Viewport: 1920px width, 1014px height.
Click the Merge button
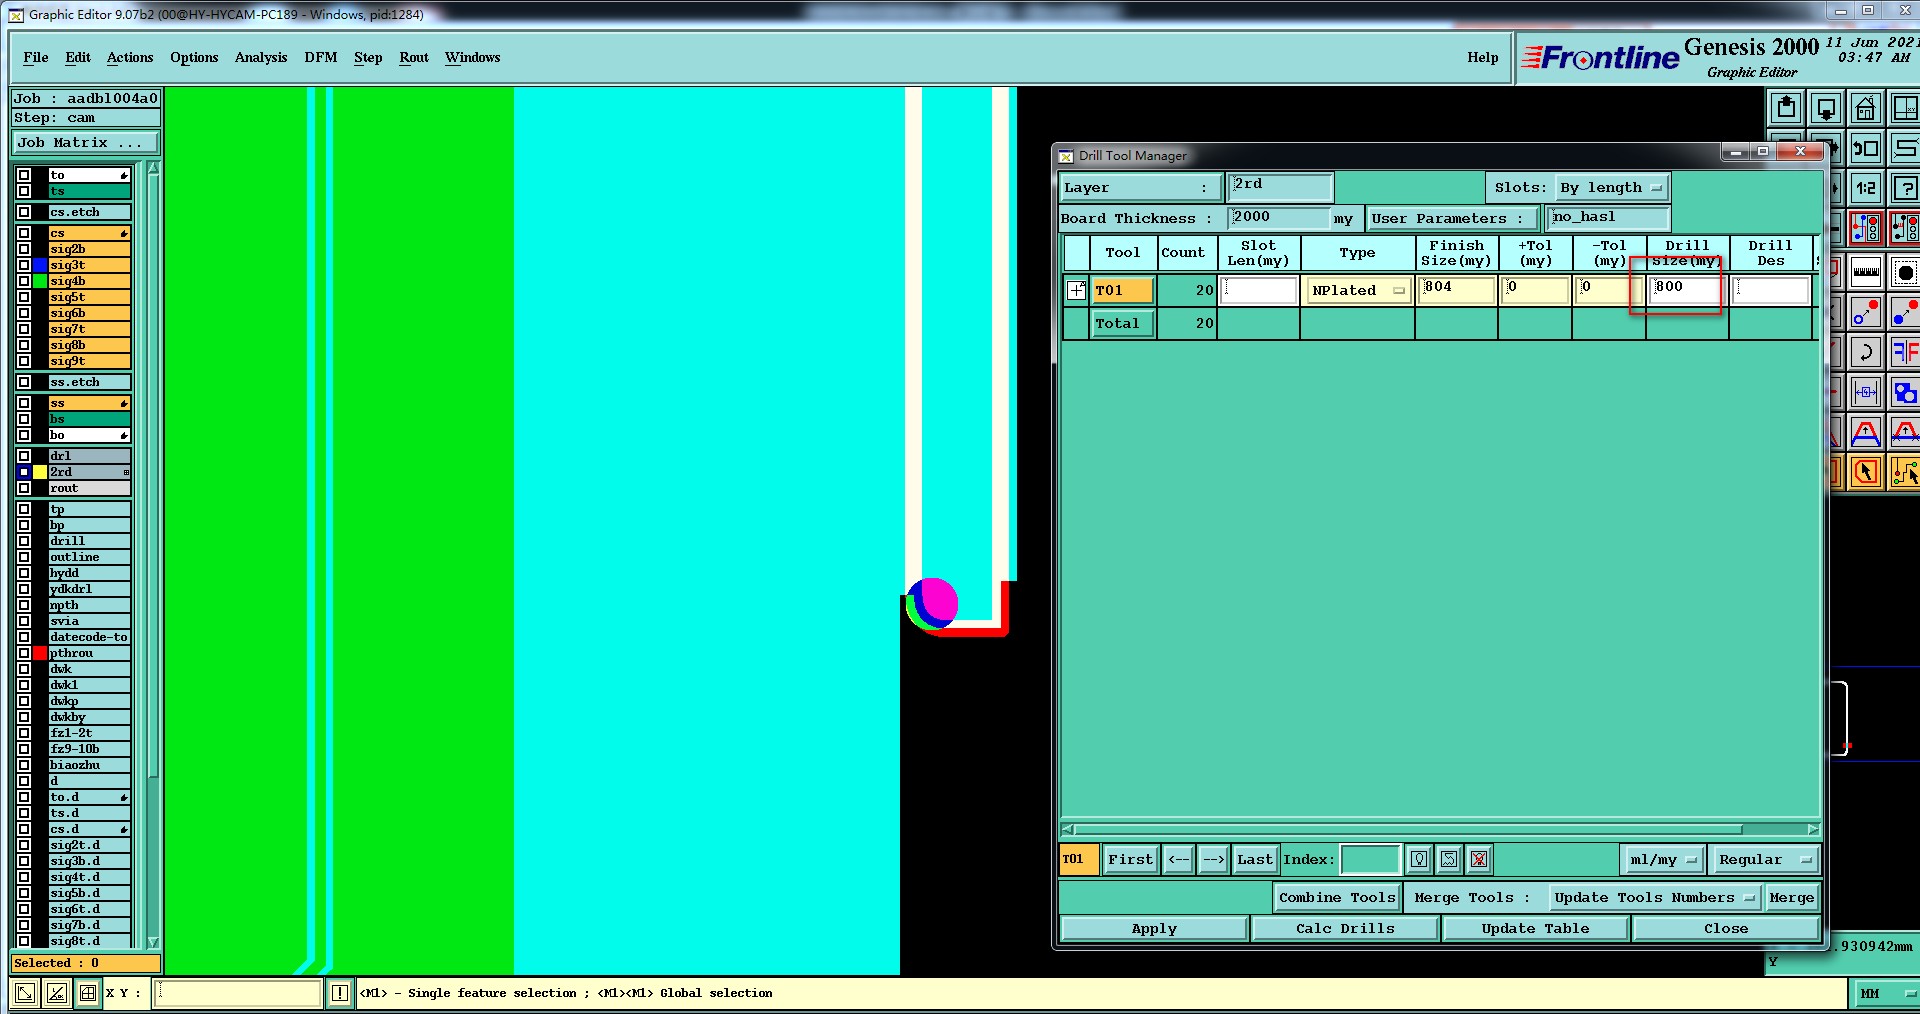1791,898
